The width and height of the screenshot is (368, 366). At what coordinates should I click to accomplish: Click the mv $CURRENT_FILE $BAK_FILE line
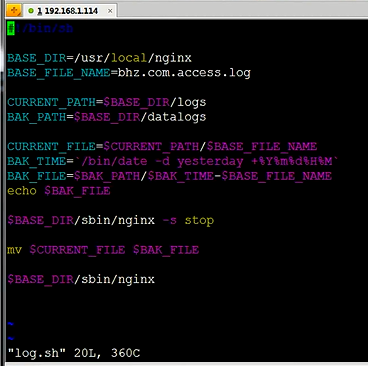pyautogui.click(x=103, y=250)
